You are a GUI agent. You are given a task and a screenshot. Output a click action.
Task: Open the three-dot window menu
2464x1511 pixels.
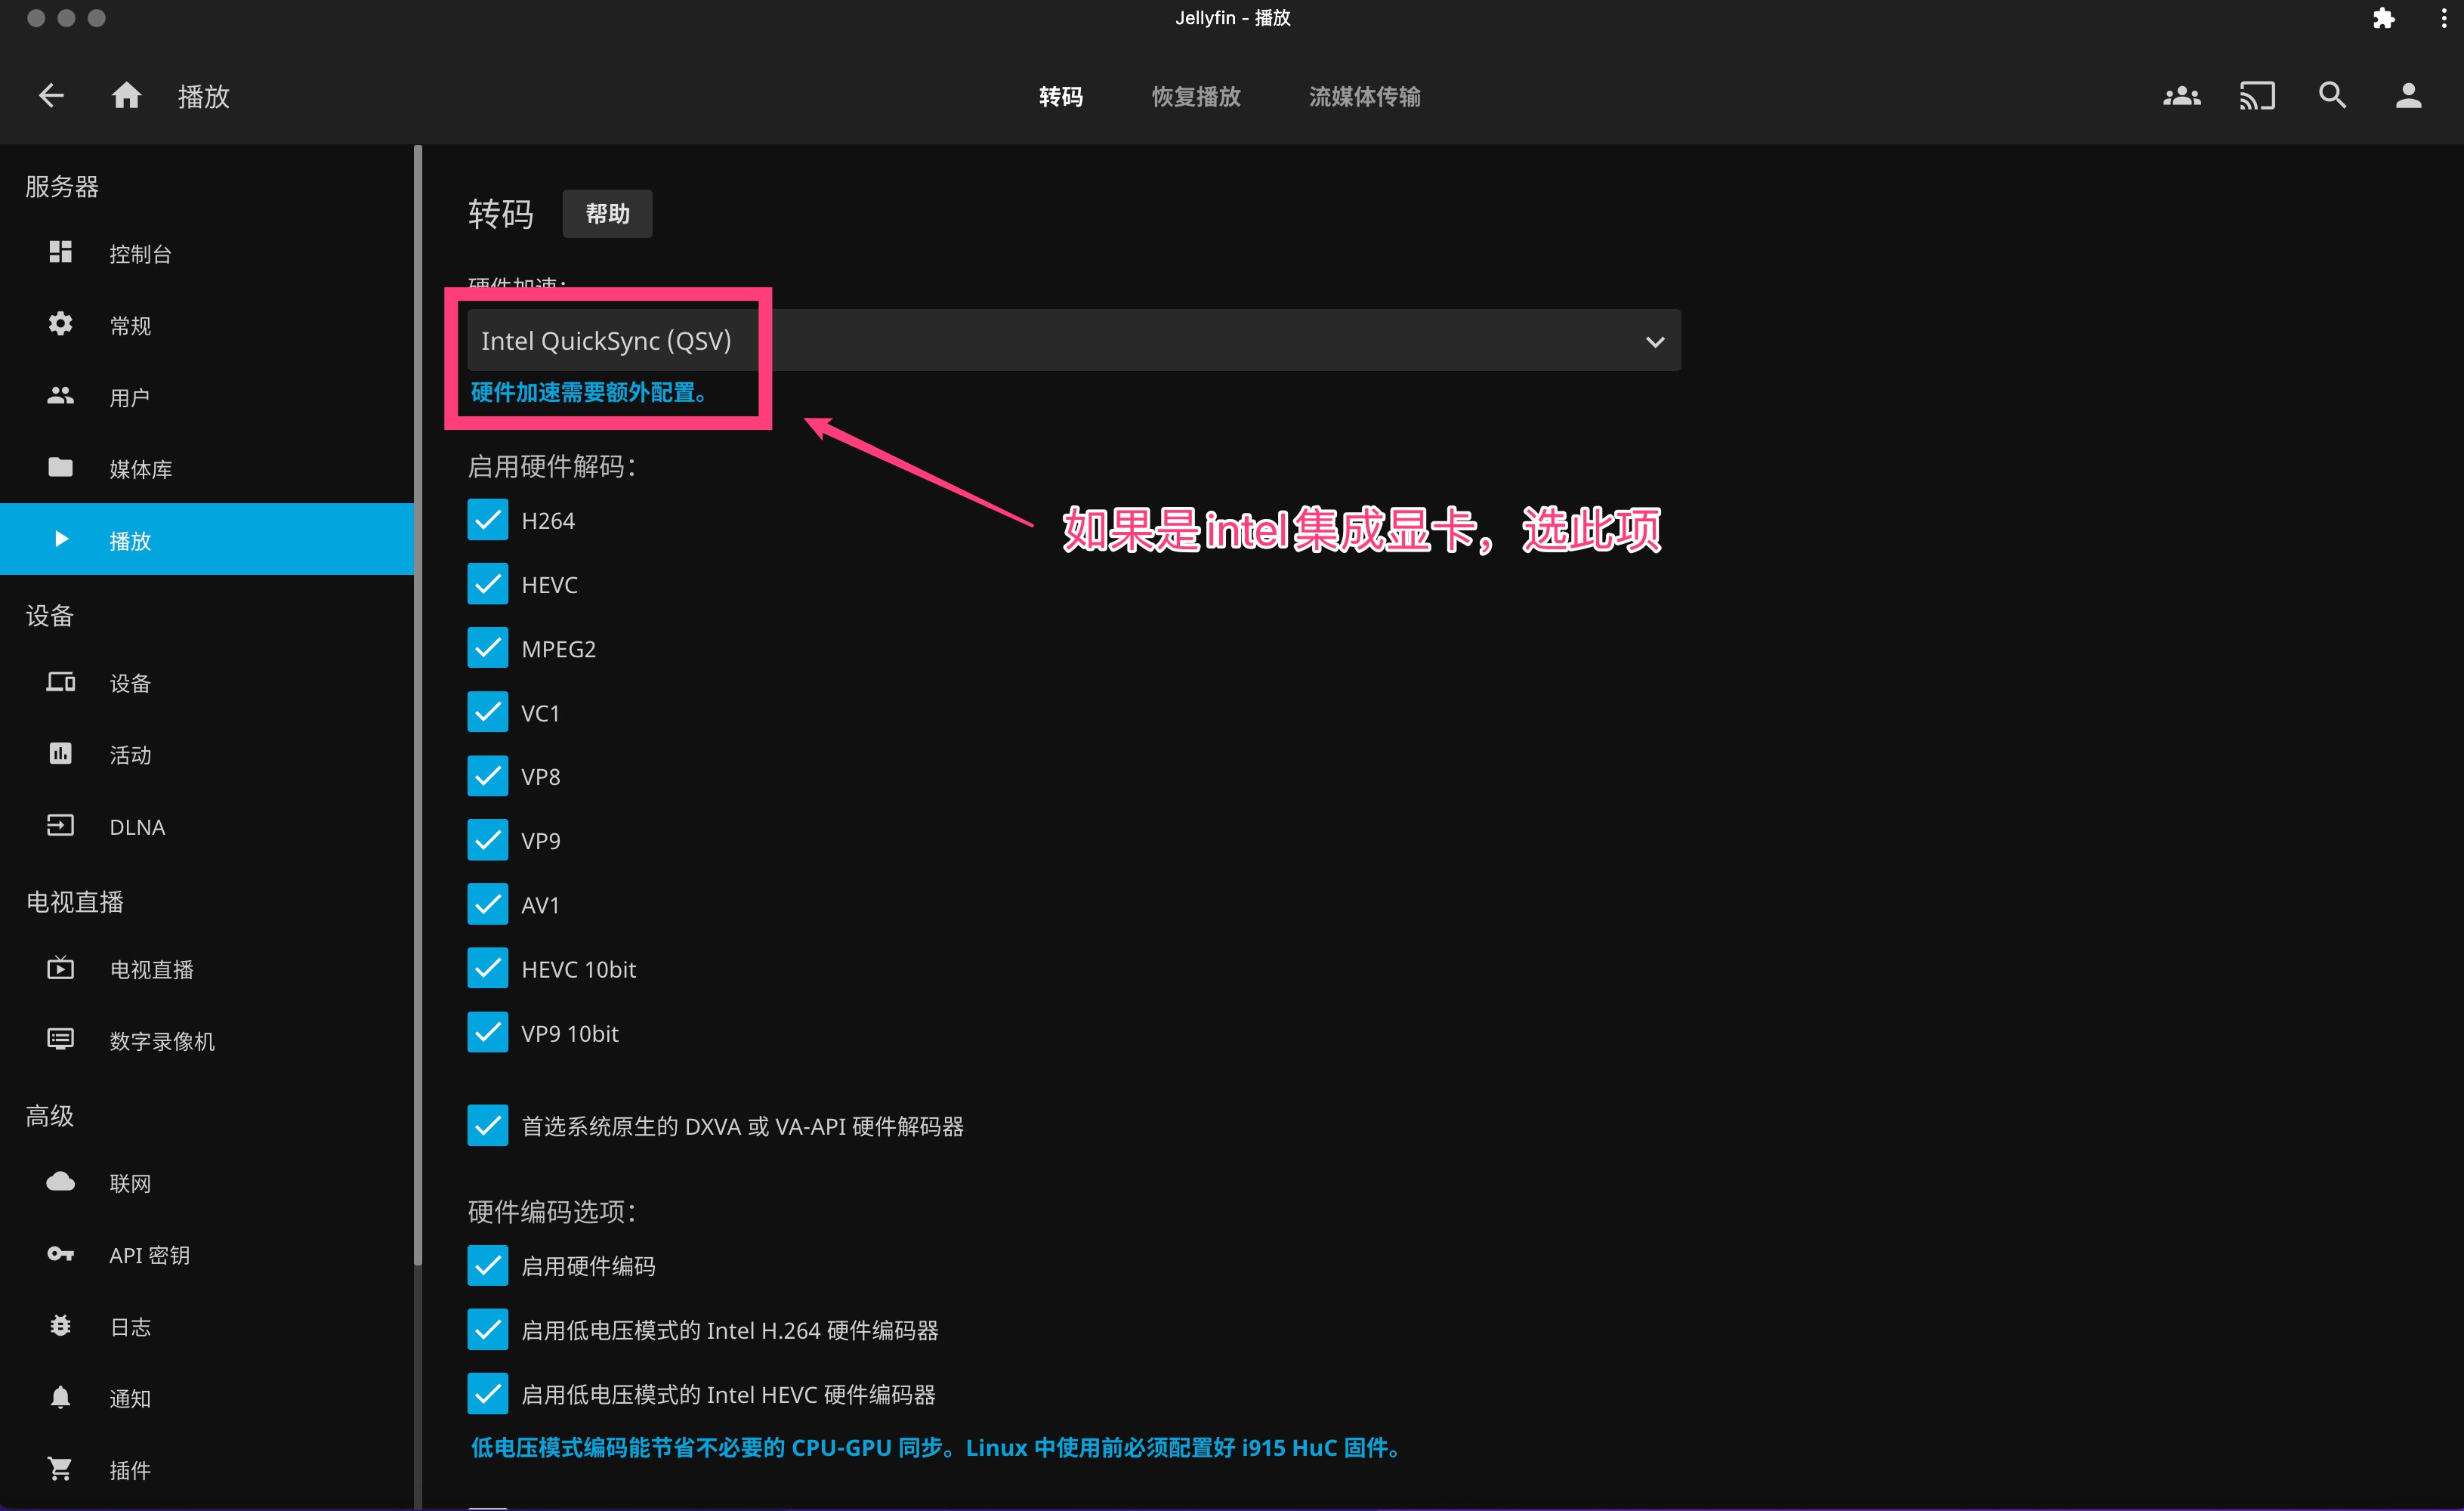2443,18
